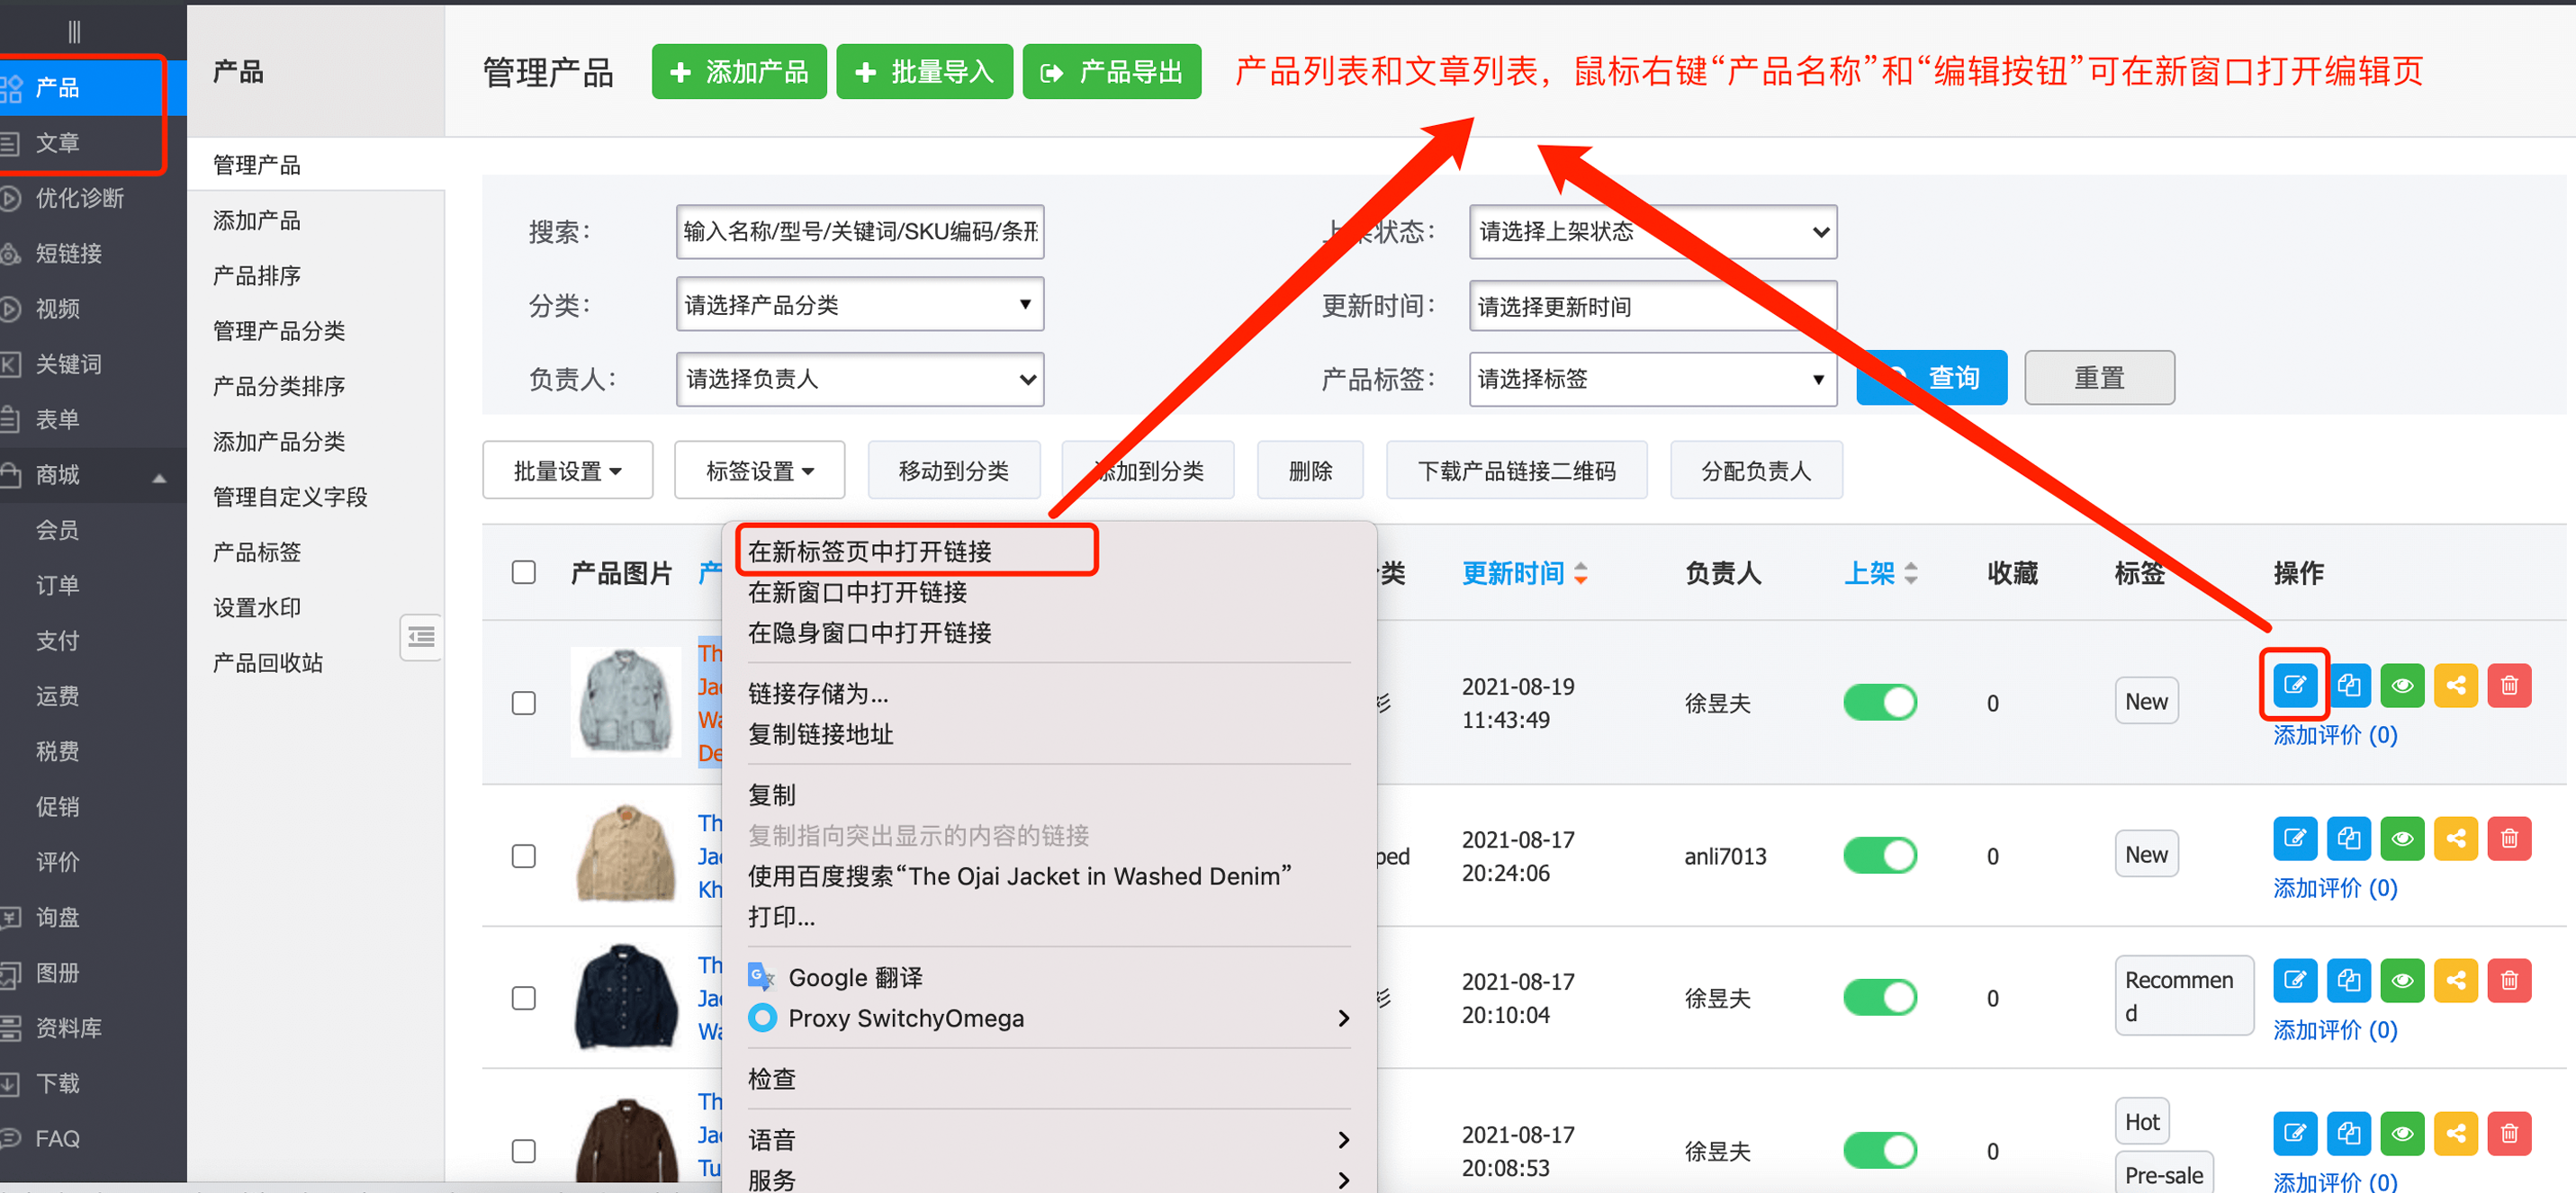Click the denim jacket product thumbnail
Viewport: 2576px width, 1193px height.
tap(626, 701)
